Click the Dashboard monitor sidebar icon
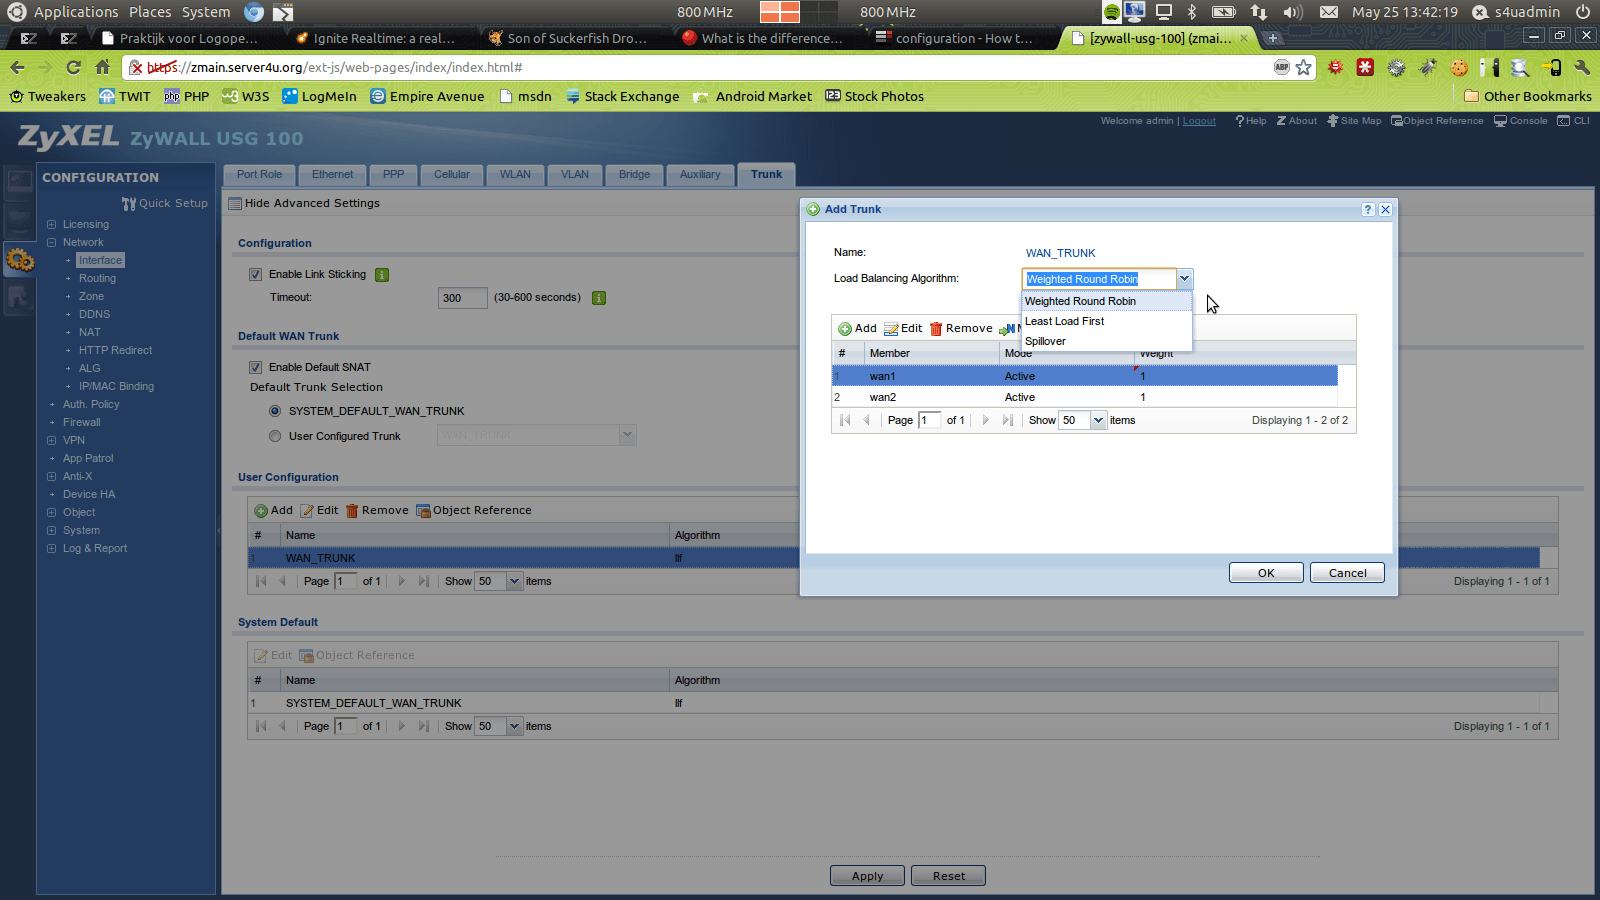The image size is (1600, 900). 20,183
